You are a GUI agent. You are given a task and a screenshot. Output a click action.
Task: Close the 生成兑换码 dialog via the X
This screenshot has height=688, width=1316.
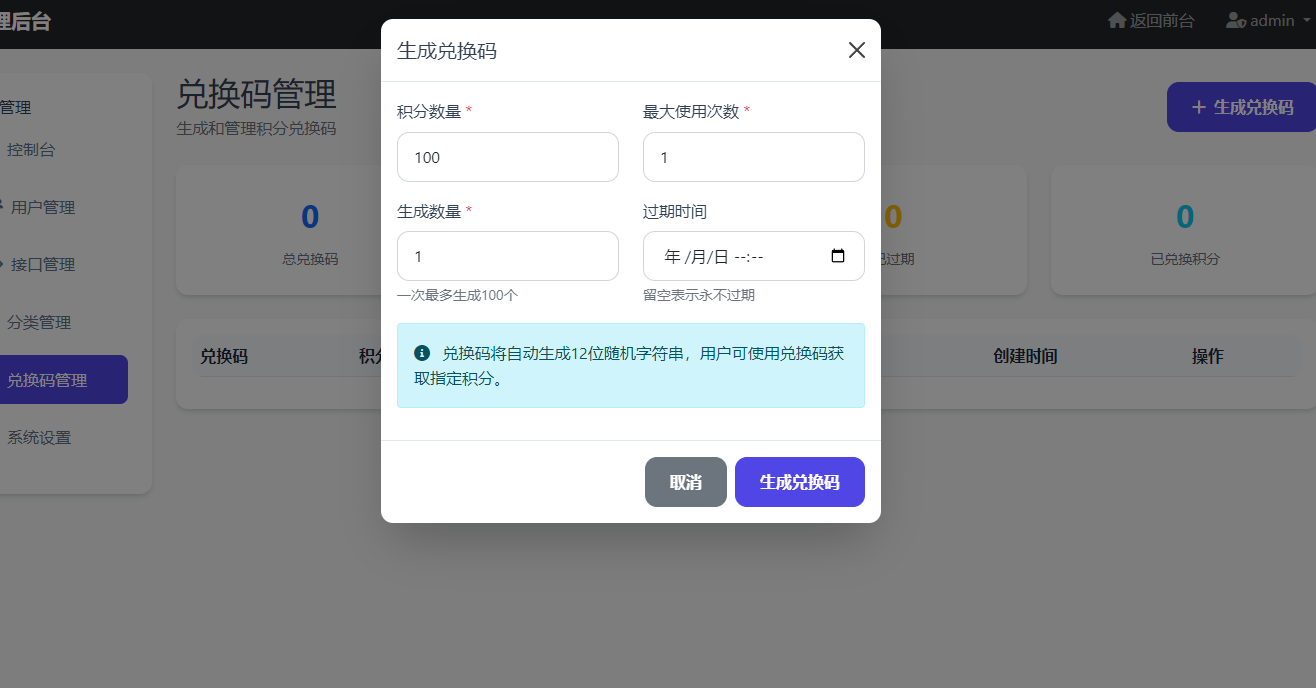[856, 49]
